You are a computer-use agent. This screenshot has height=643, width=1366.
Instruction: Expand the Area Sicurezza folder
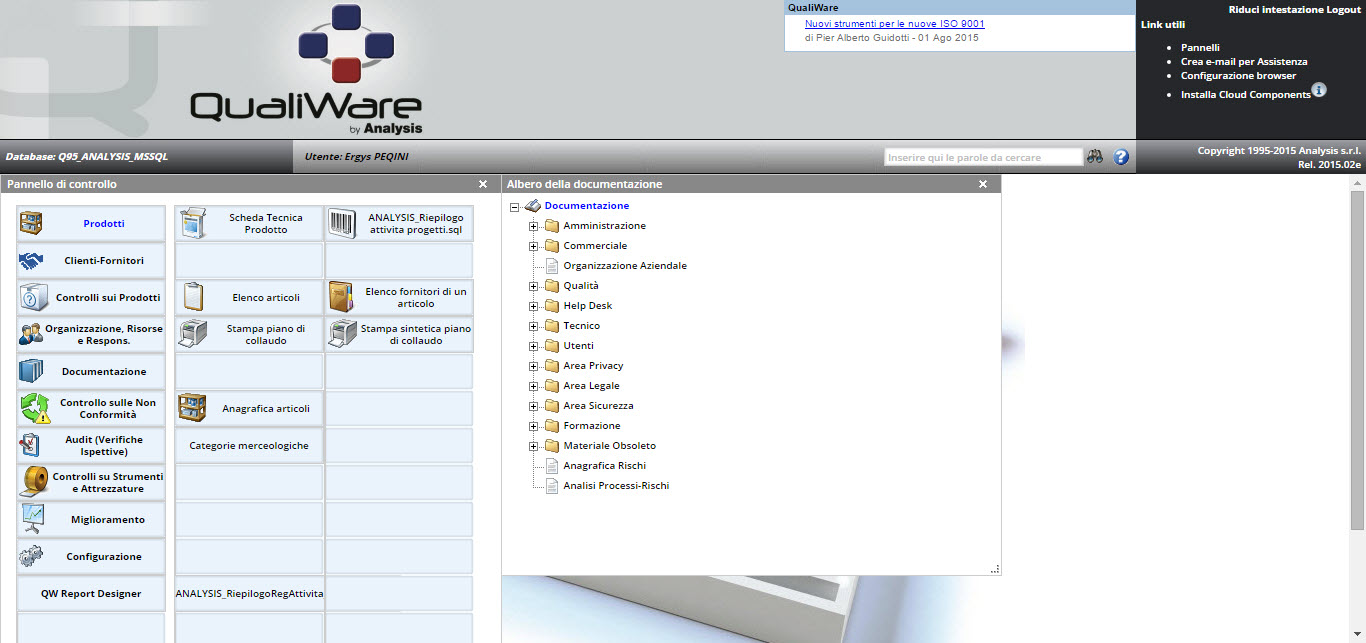point(534,406)
